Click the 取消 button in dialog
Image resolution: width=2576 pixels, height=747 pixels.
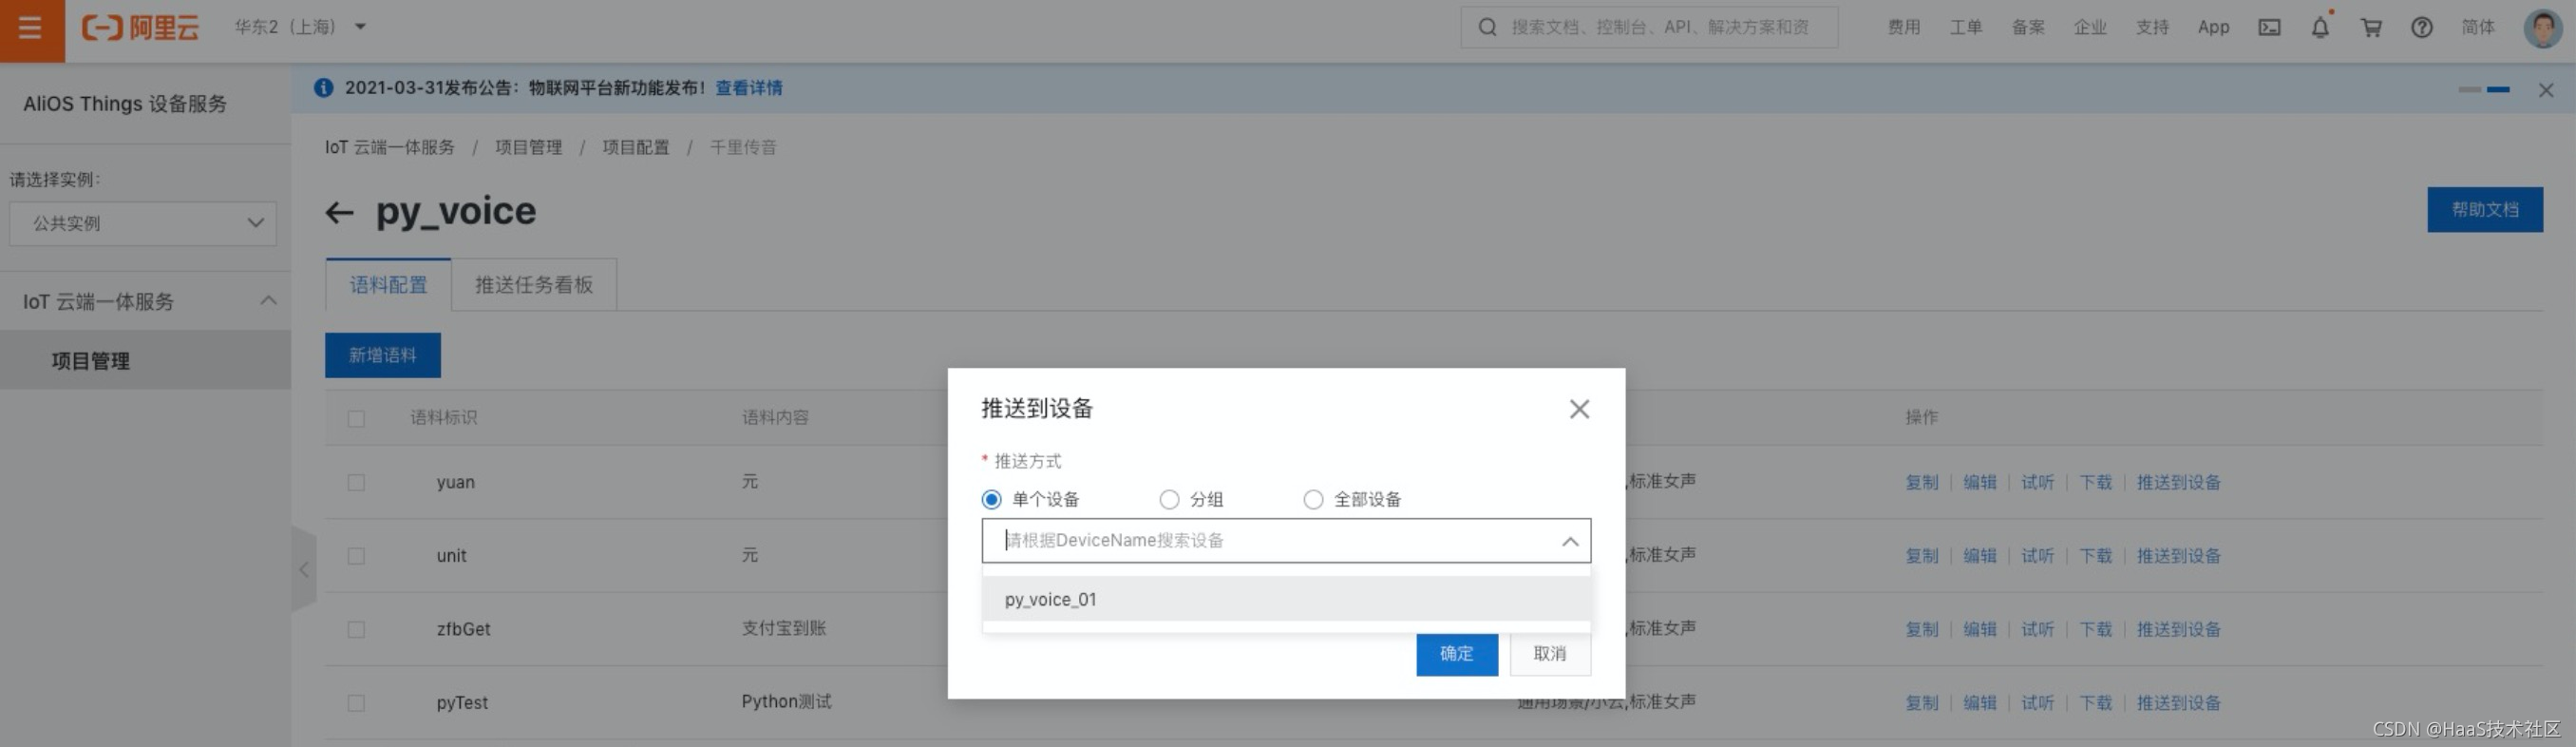tap(1549, 654)
